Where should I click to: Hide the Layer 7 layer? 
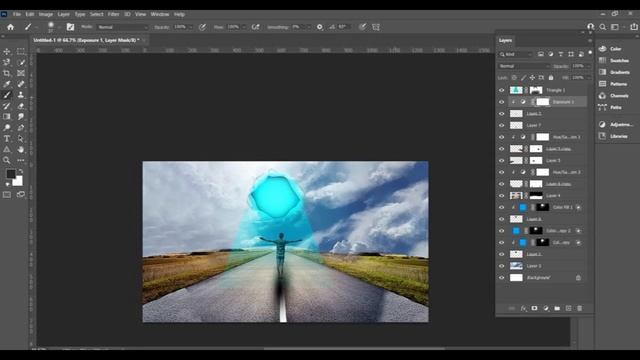point(502,125)
